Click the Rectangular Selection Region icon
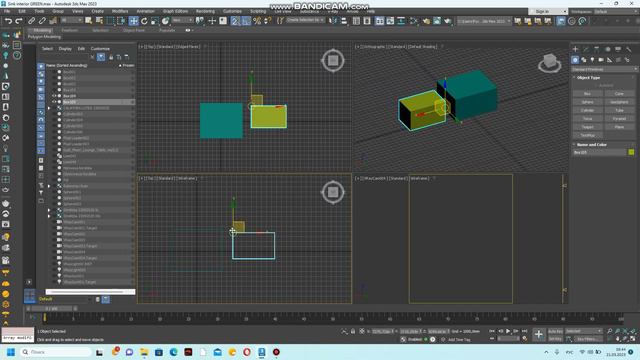Image resolution: width=640 pixels, height=360 pixels. (x=110, y=21)
